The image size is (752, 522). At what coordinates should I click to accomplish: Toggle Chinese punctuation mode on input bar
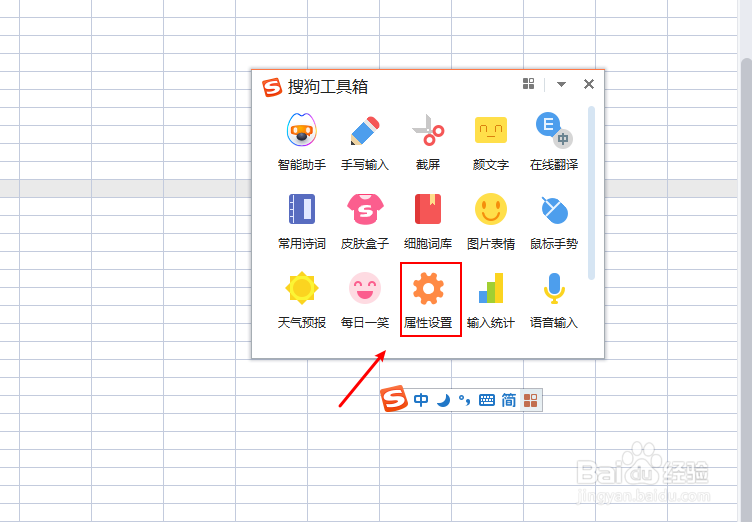(464, 400)
